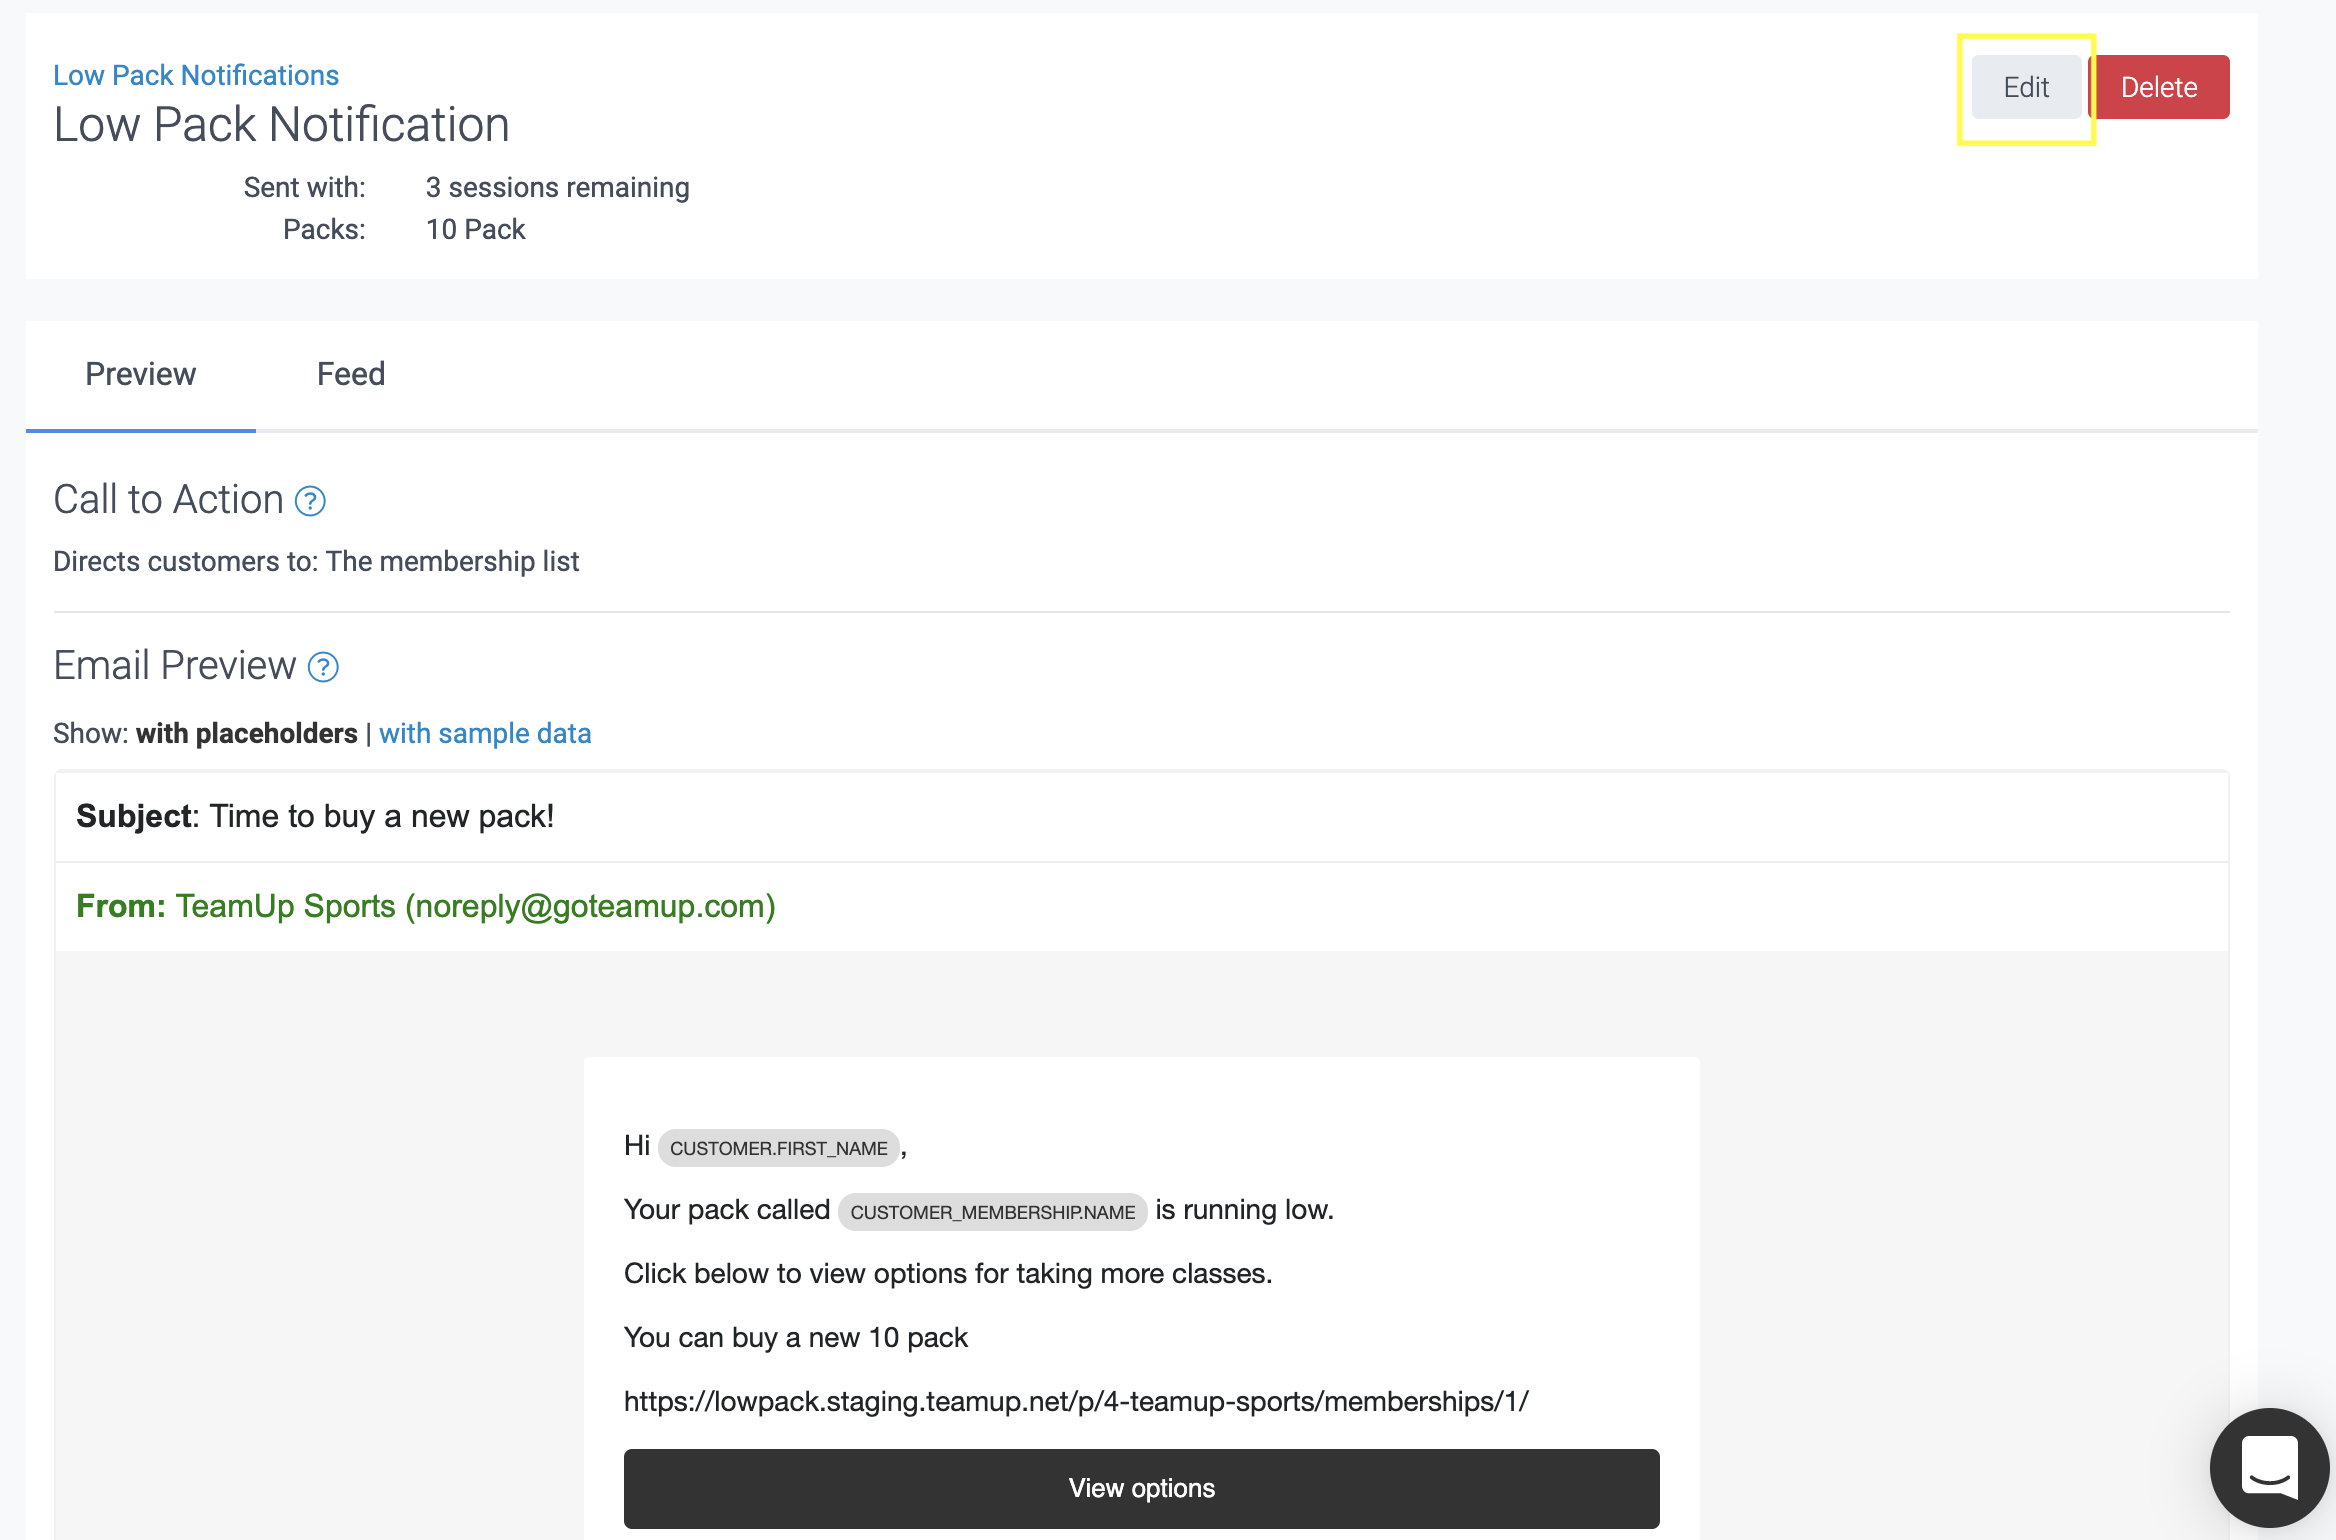The width and height of the screenshot is (2336, 1540).
Task: Click the From TeamUp Sports sender line
Action: [x=426, y=906]
